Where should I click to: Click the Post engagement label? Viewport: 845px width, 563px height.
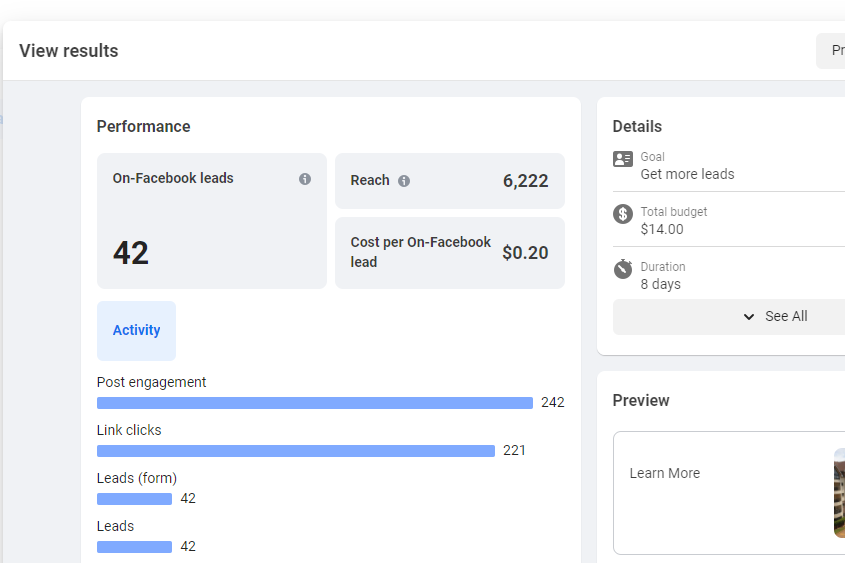[151, 382]
